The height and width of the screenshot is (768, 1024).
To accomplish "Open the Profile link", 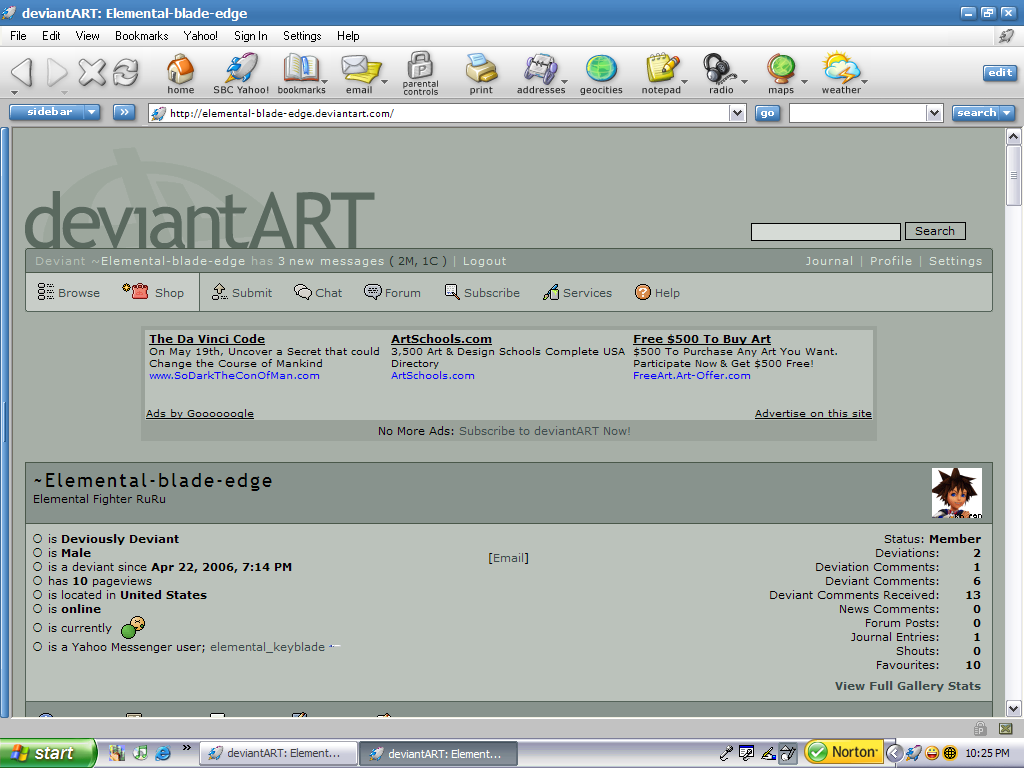I will 891,261.
